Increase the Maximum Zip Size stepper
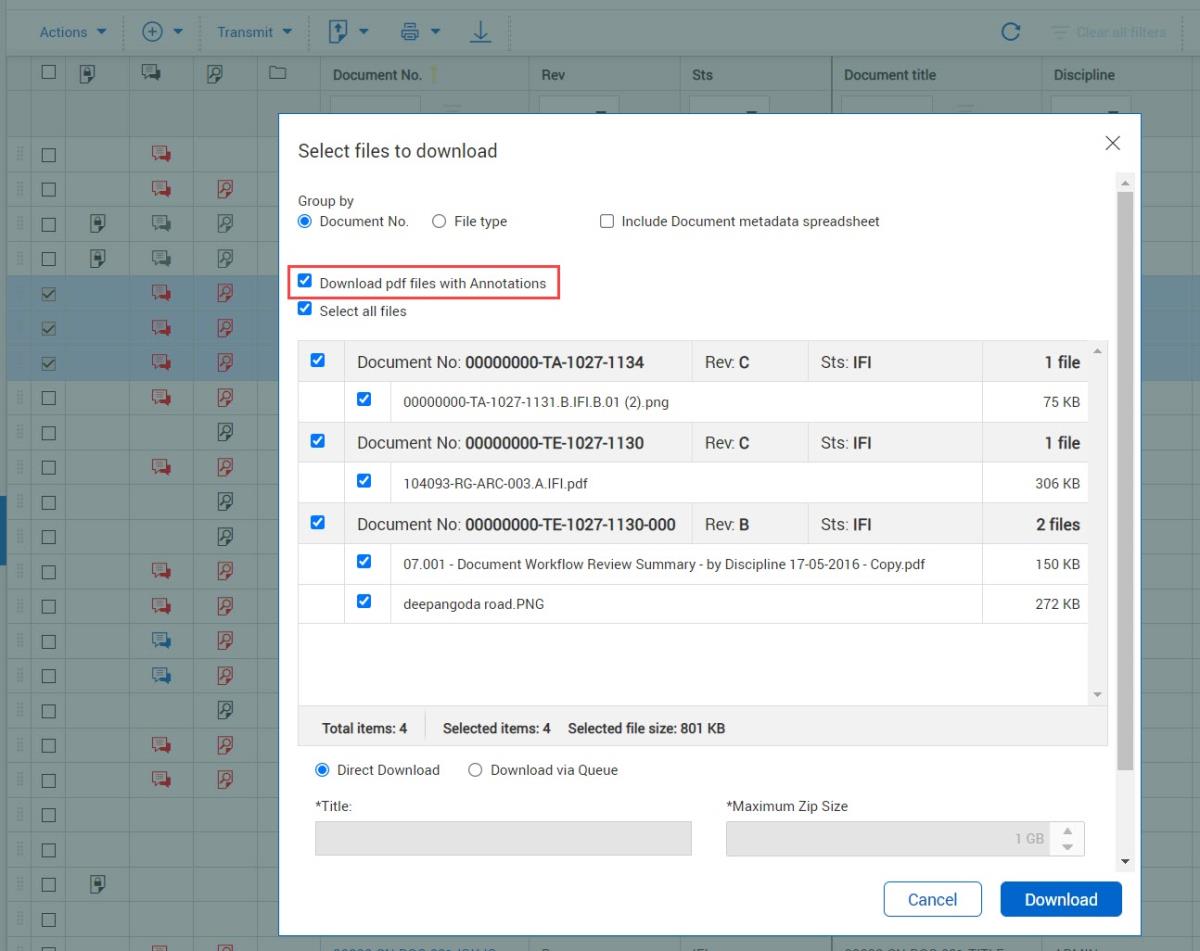1200x951 pixels. click(1067, 831)
